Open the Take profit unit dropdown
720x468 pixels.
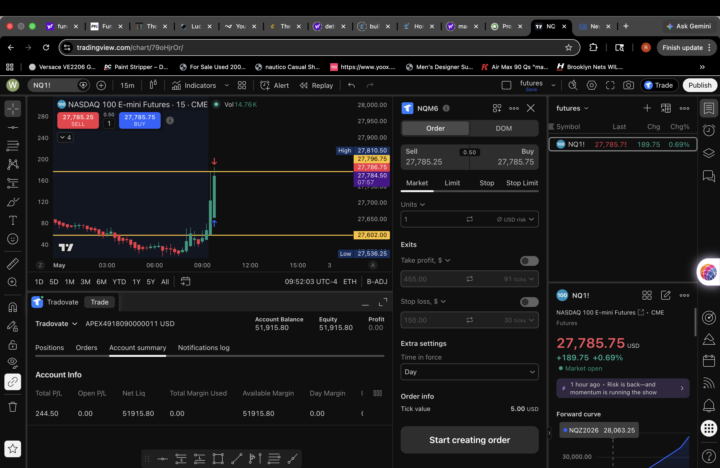click(x=425, y=260)
